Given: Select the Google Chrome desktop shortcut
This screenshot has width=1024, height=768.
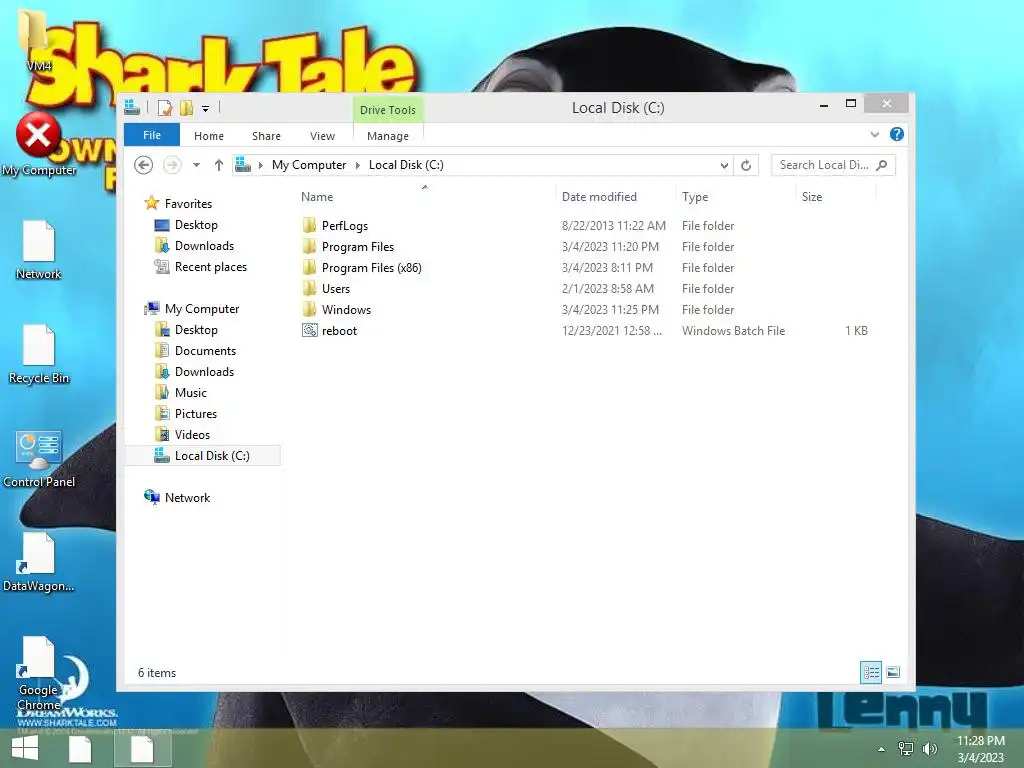Looking at the screenshot, I should click(x=39, y=674).
